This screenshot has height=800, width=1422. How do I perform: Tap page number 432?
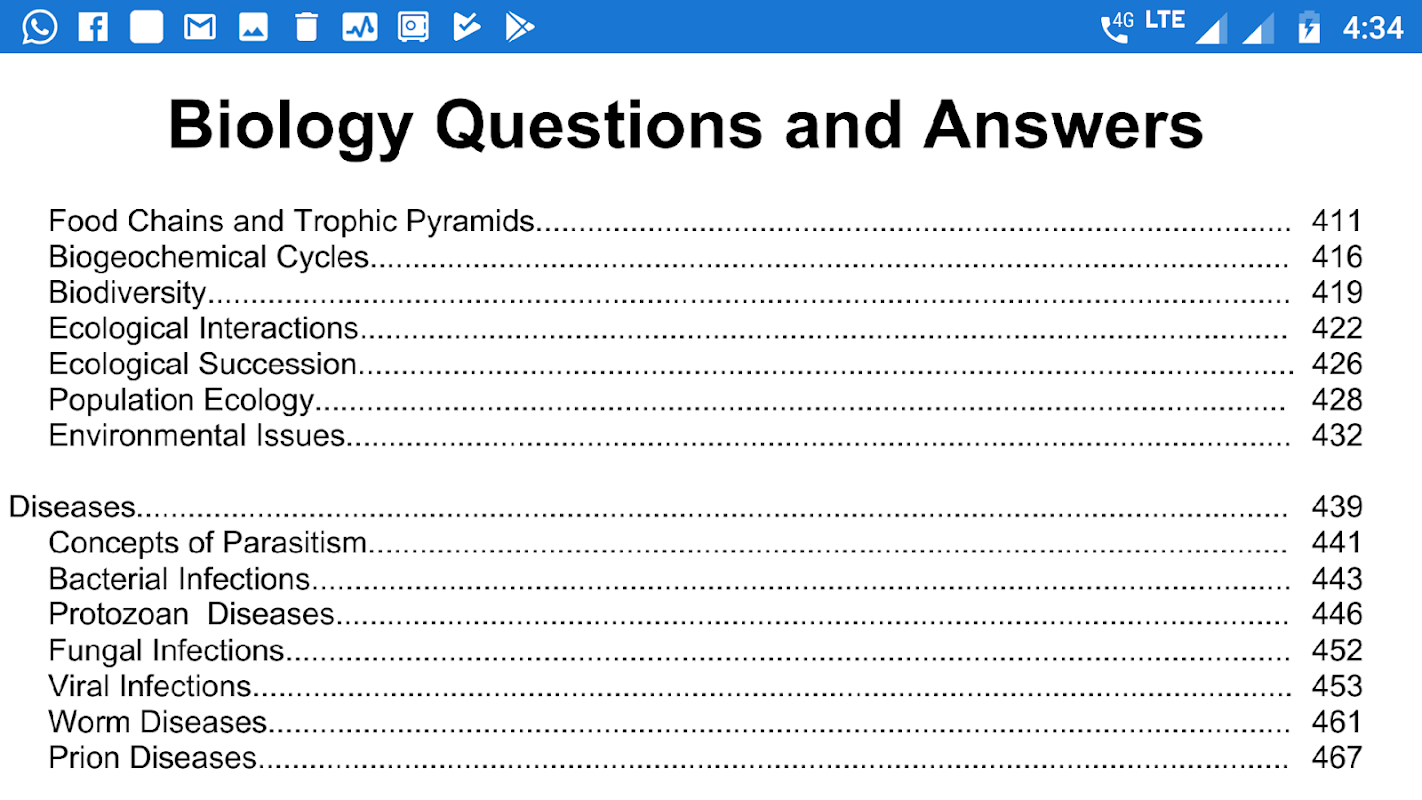click(x=1337, y=436)
